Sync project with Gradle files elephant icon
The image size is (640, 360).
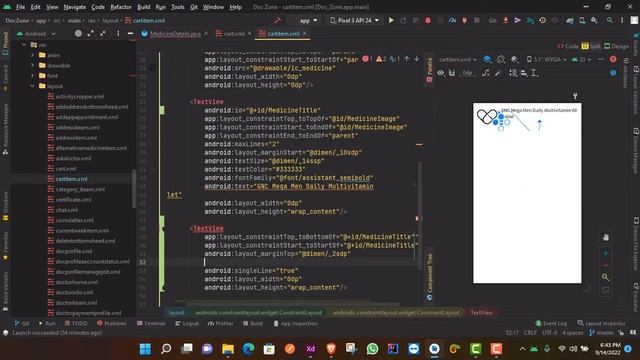[570, 20]
